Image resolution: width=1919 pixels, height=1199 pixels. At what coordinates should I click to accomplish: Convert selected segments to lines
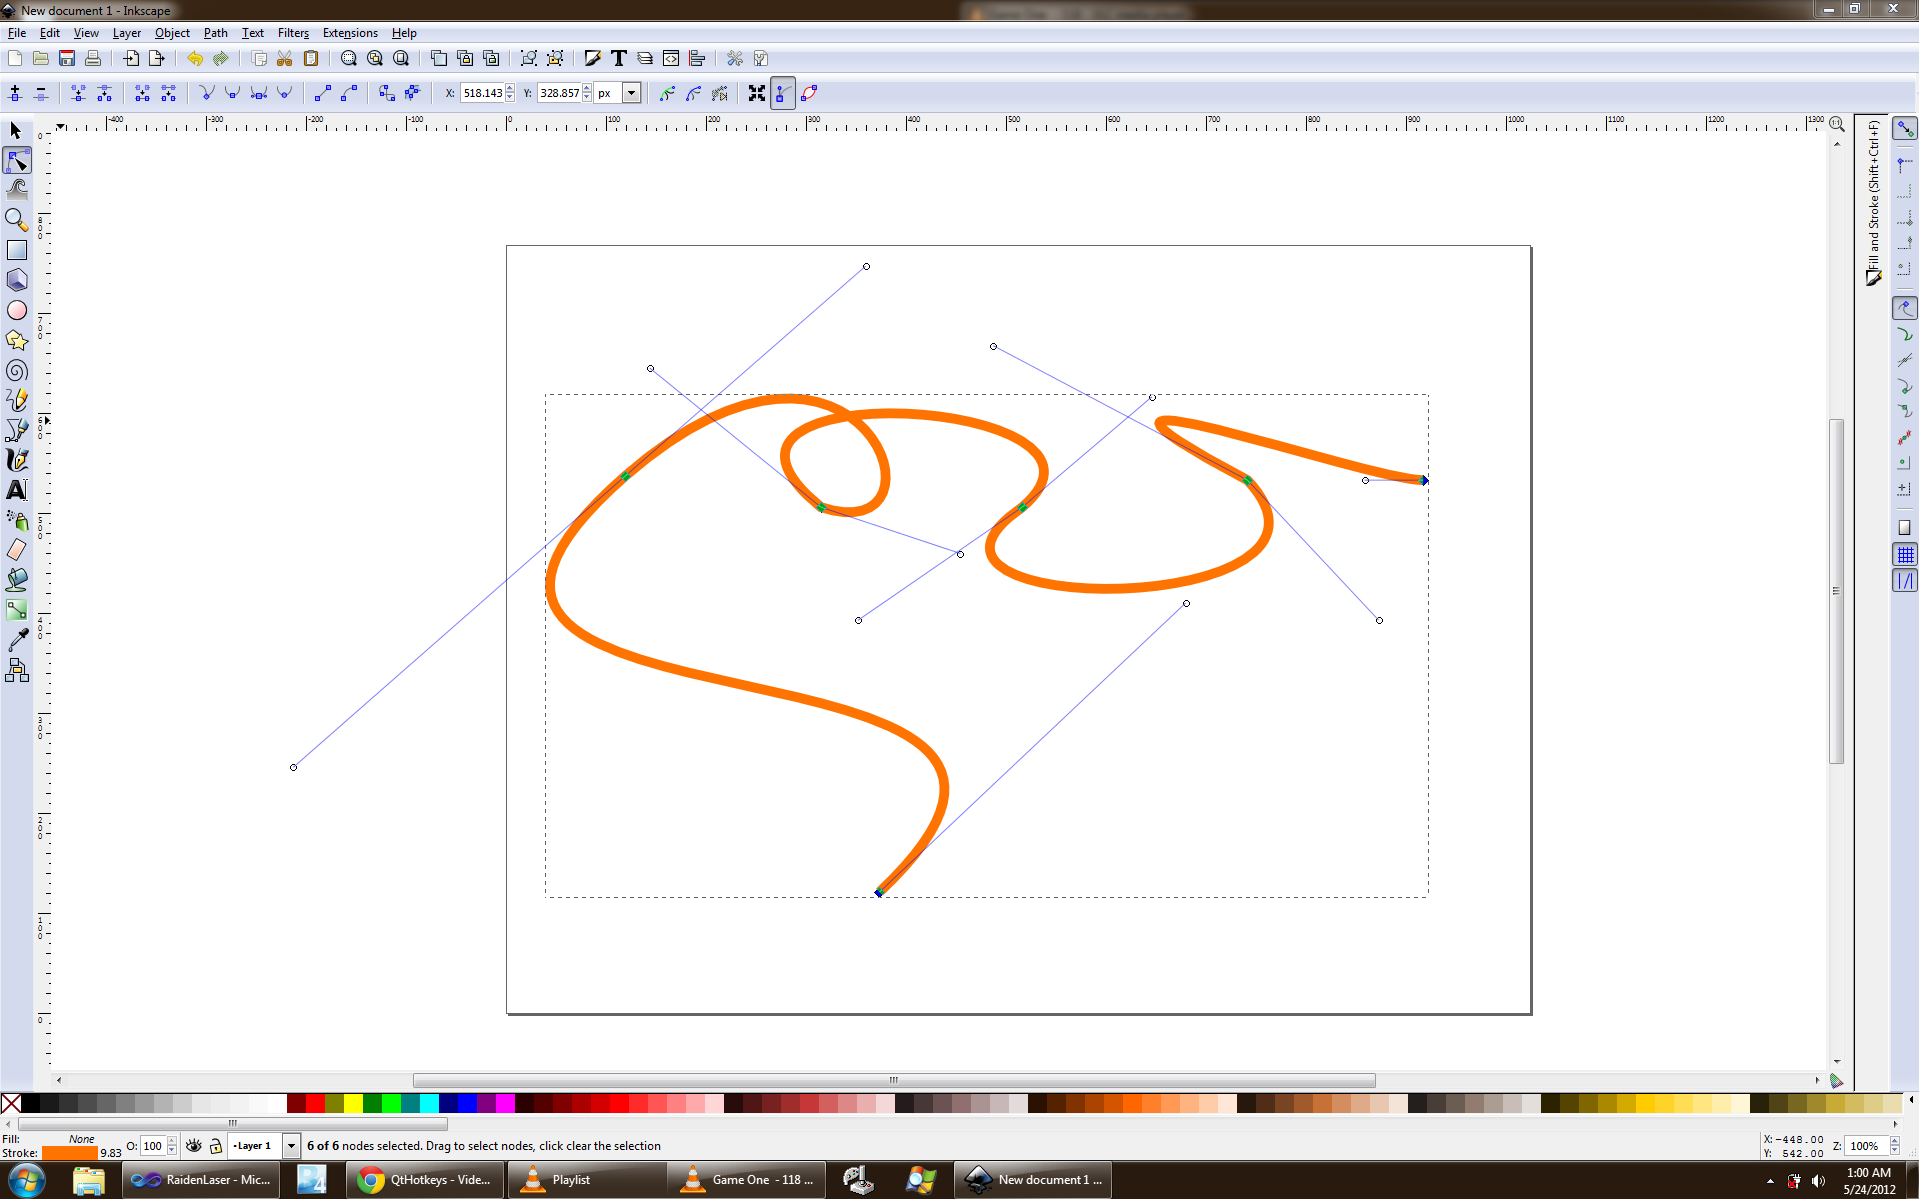322,93
